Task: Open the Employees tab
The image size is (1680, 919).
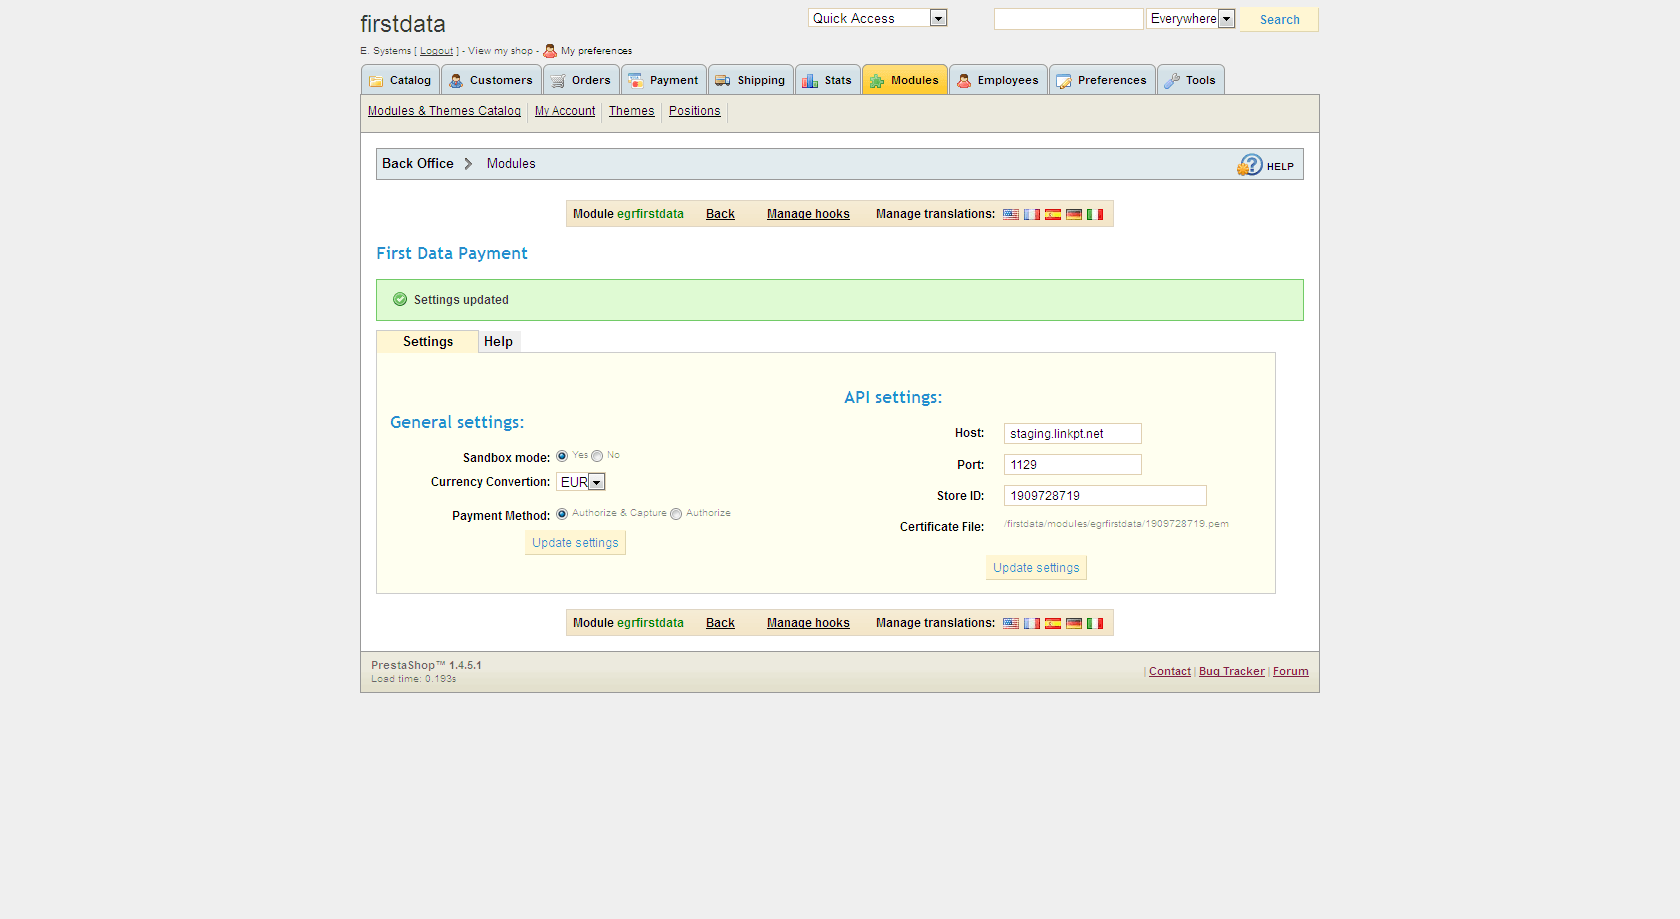Action: click(998, 80)
